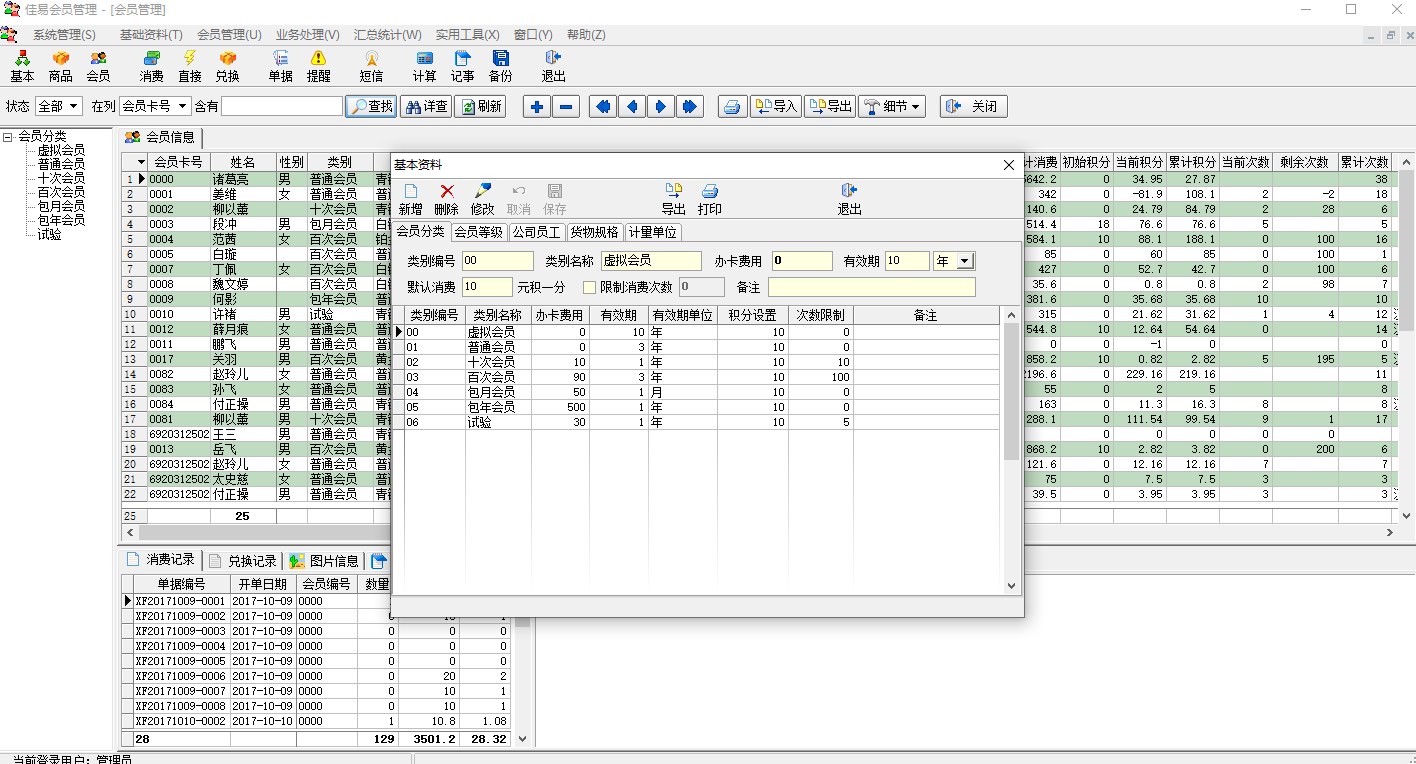Click the 刷新 refresh button
Image resolution: width=1416 pixels, height=764 pixels.
click(480, 106)
